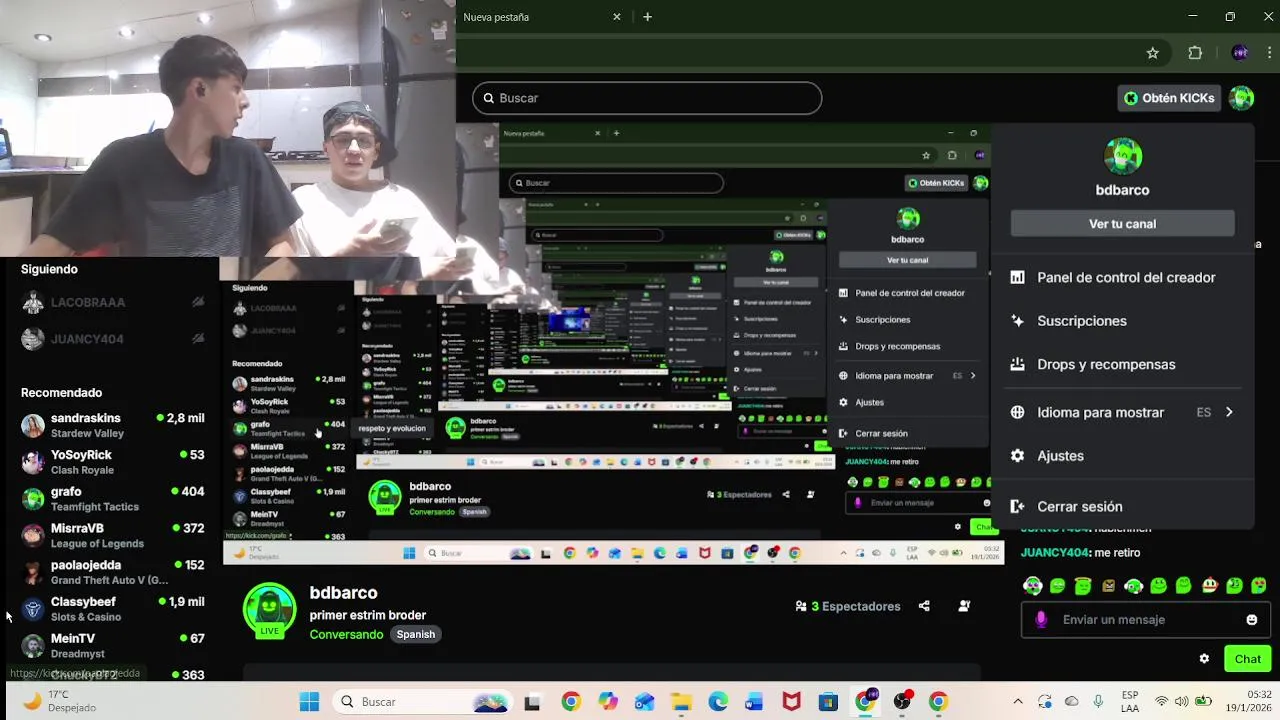Click the 3 Espectadores viewers icon below main stream
The image size is (1280, 720).
click(801, 606)
